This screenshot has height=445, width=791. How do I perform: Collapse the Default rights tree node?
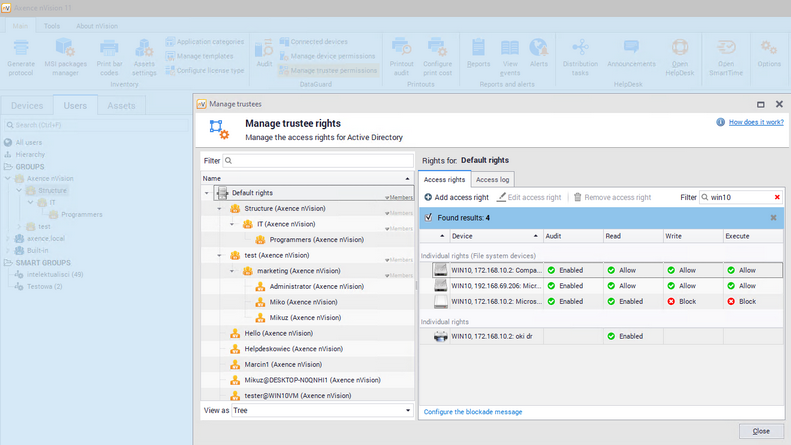click(x=207, y=193)
